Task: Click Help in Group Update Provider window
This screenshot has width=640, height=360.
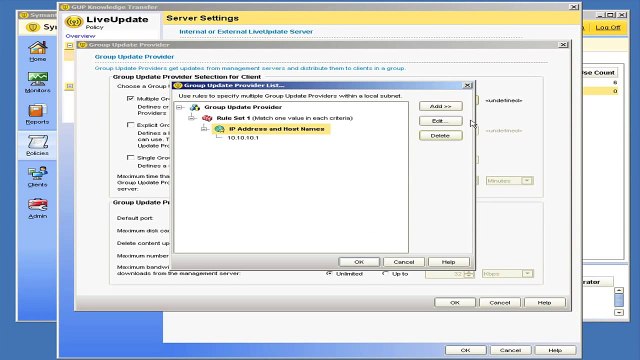Action: tap(545, 303)
